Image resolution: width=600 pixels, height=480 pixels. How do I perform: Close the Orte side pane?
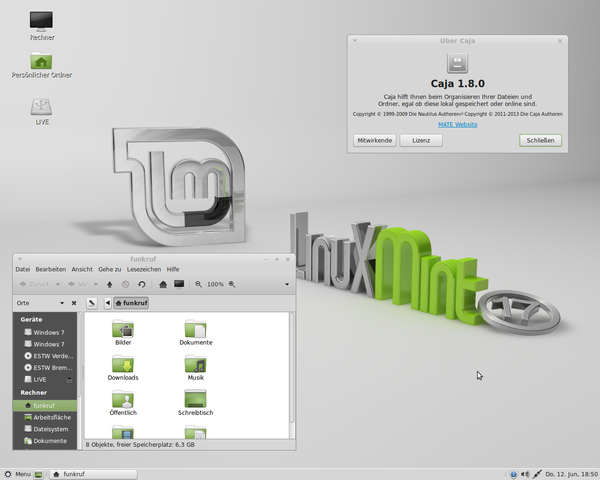pos(74,303)
